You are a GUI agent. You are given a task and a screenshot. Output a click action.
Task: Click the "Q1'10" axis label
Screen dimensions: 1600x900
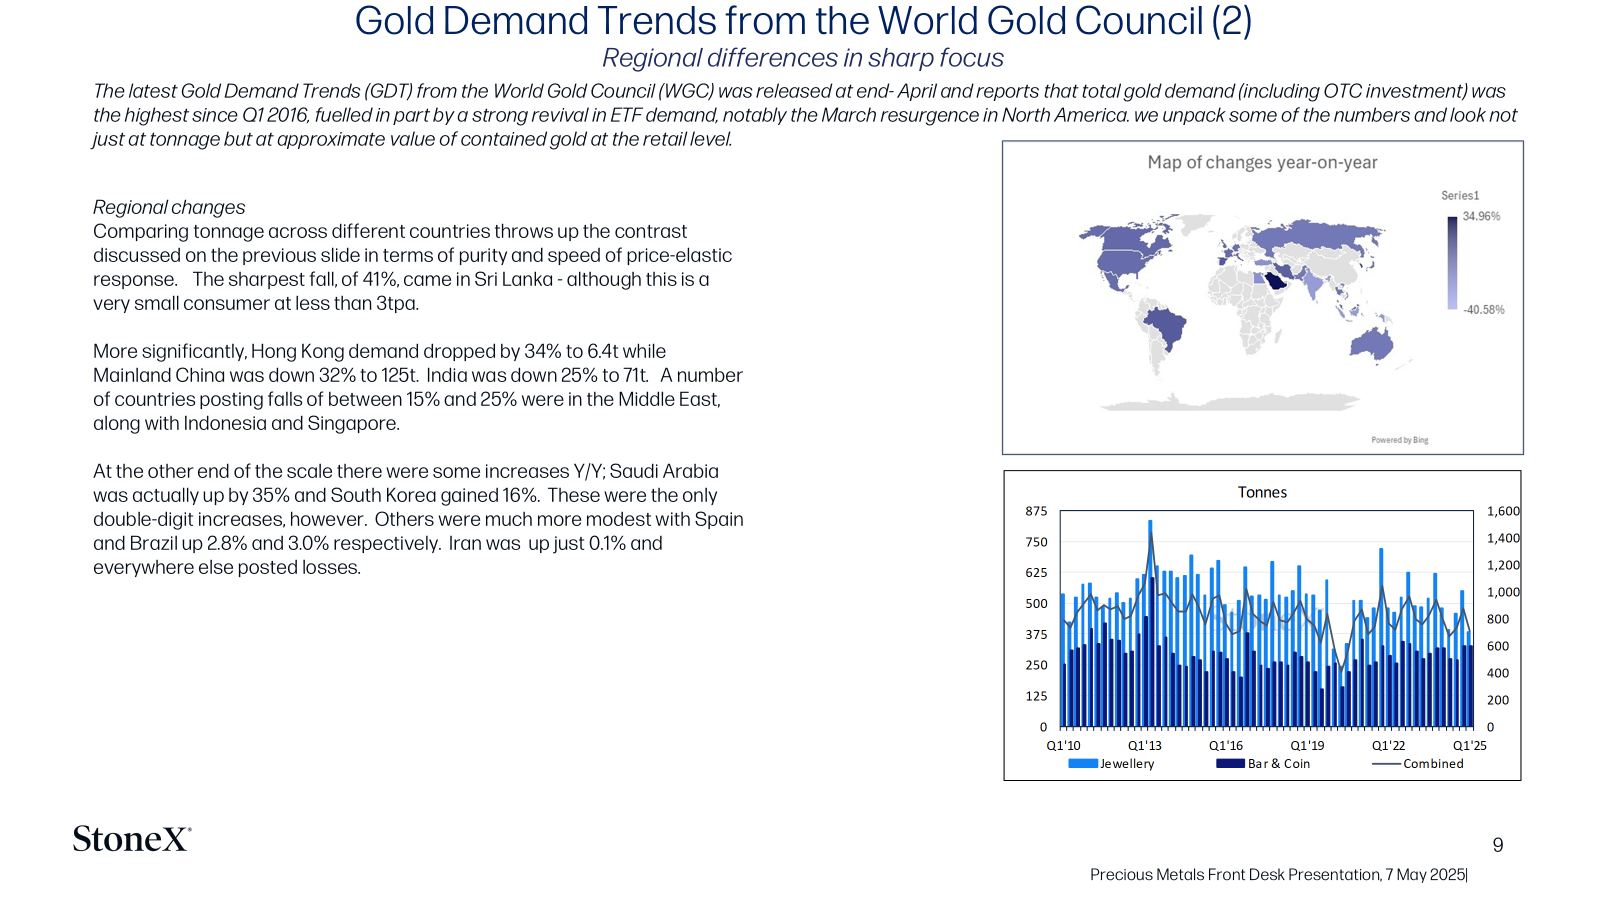tap(1063, 745)
